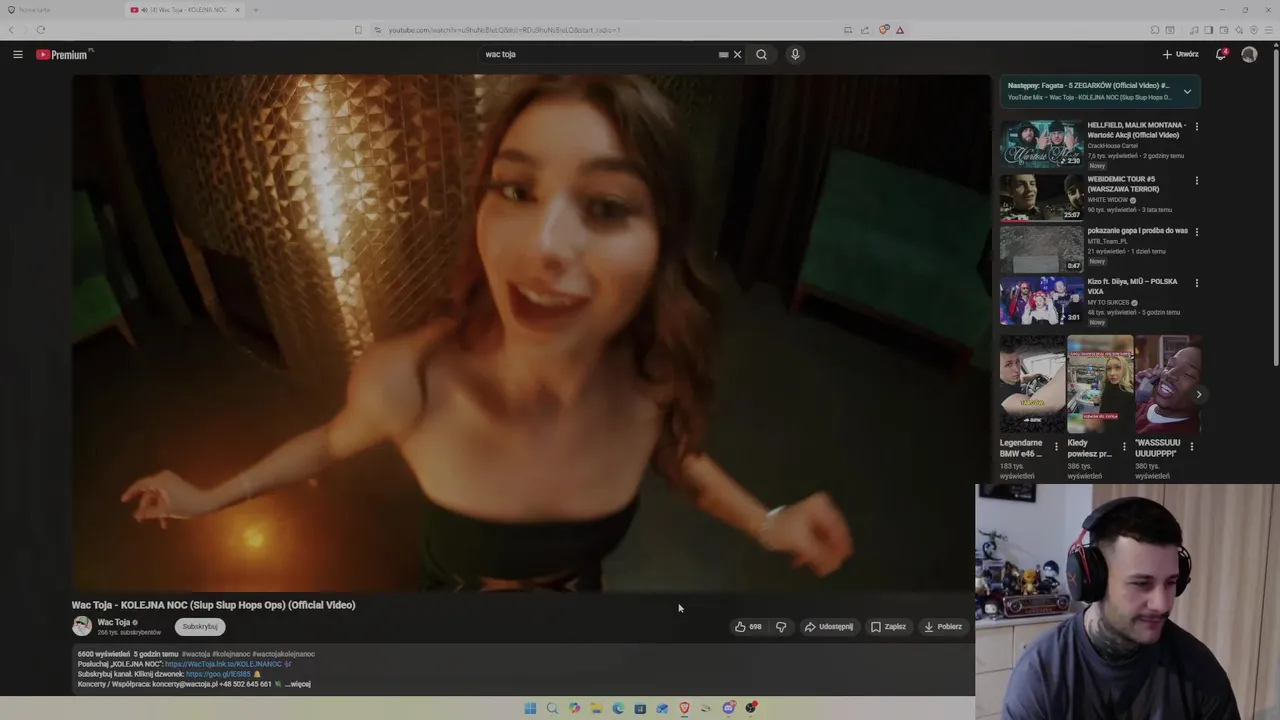Viewport: 1280px width, 720px height.
Task: Close the Wac Toja browser tab
Action: [x=237, y=10]
